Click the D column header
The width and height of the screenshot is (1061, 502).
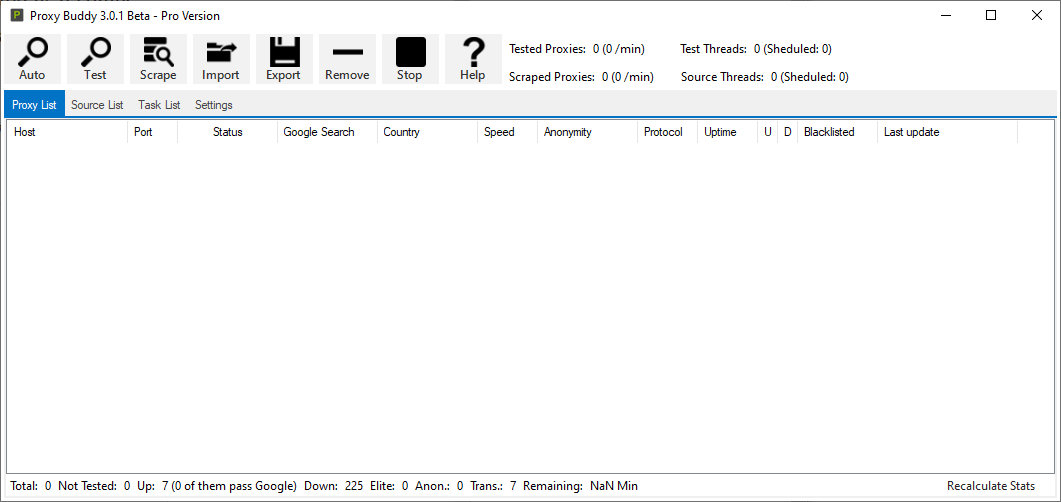[x=788, y=132]
